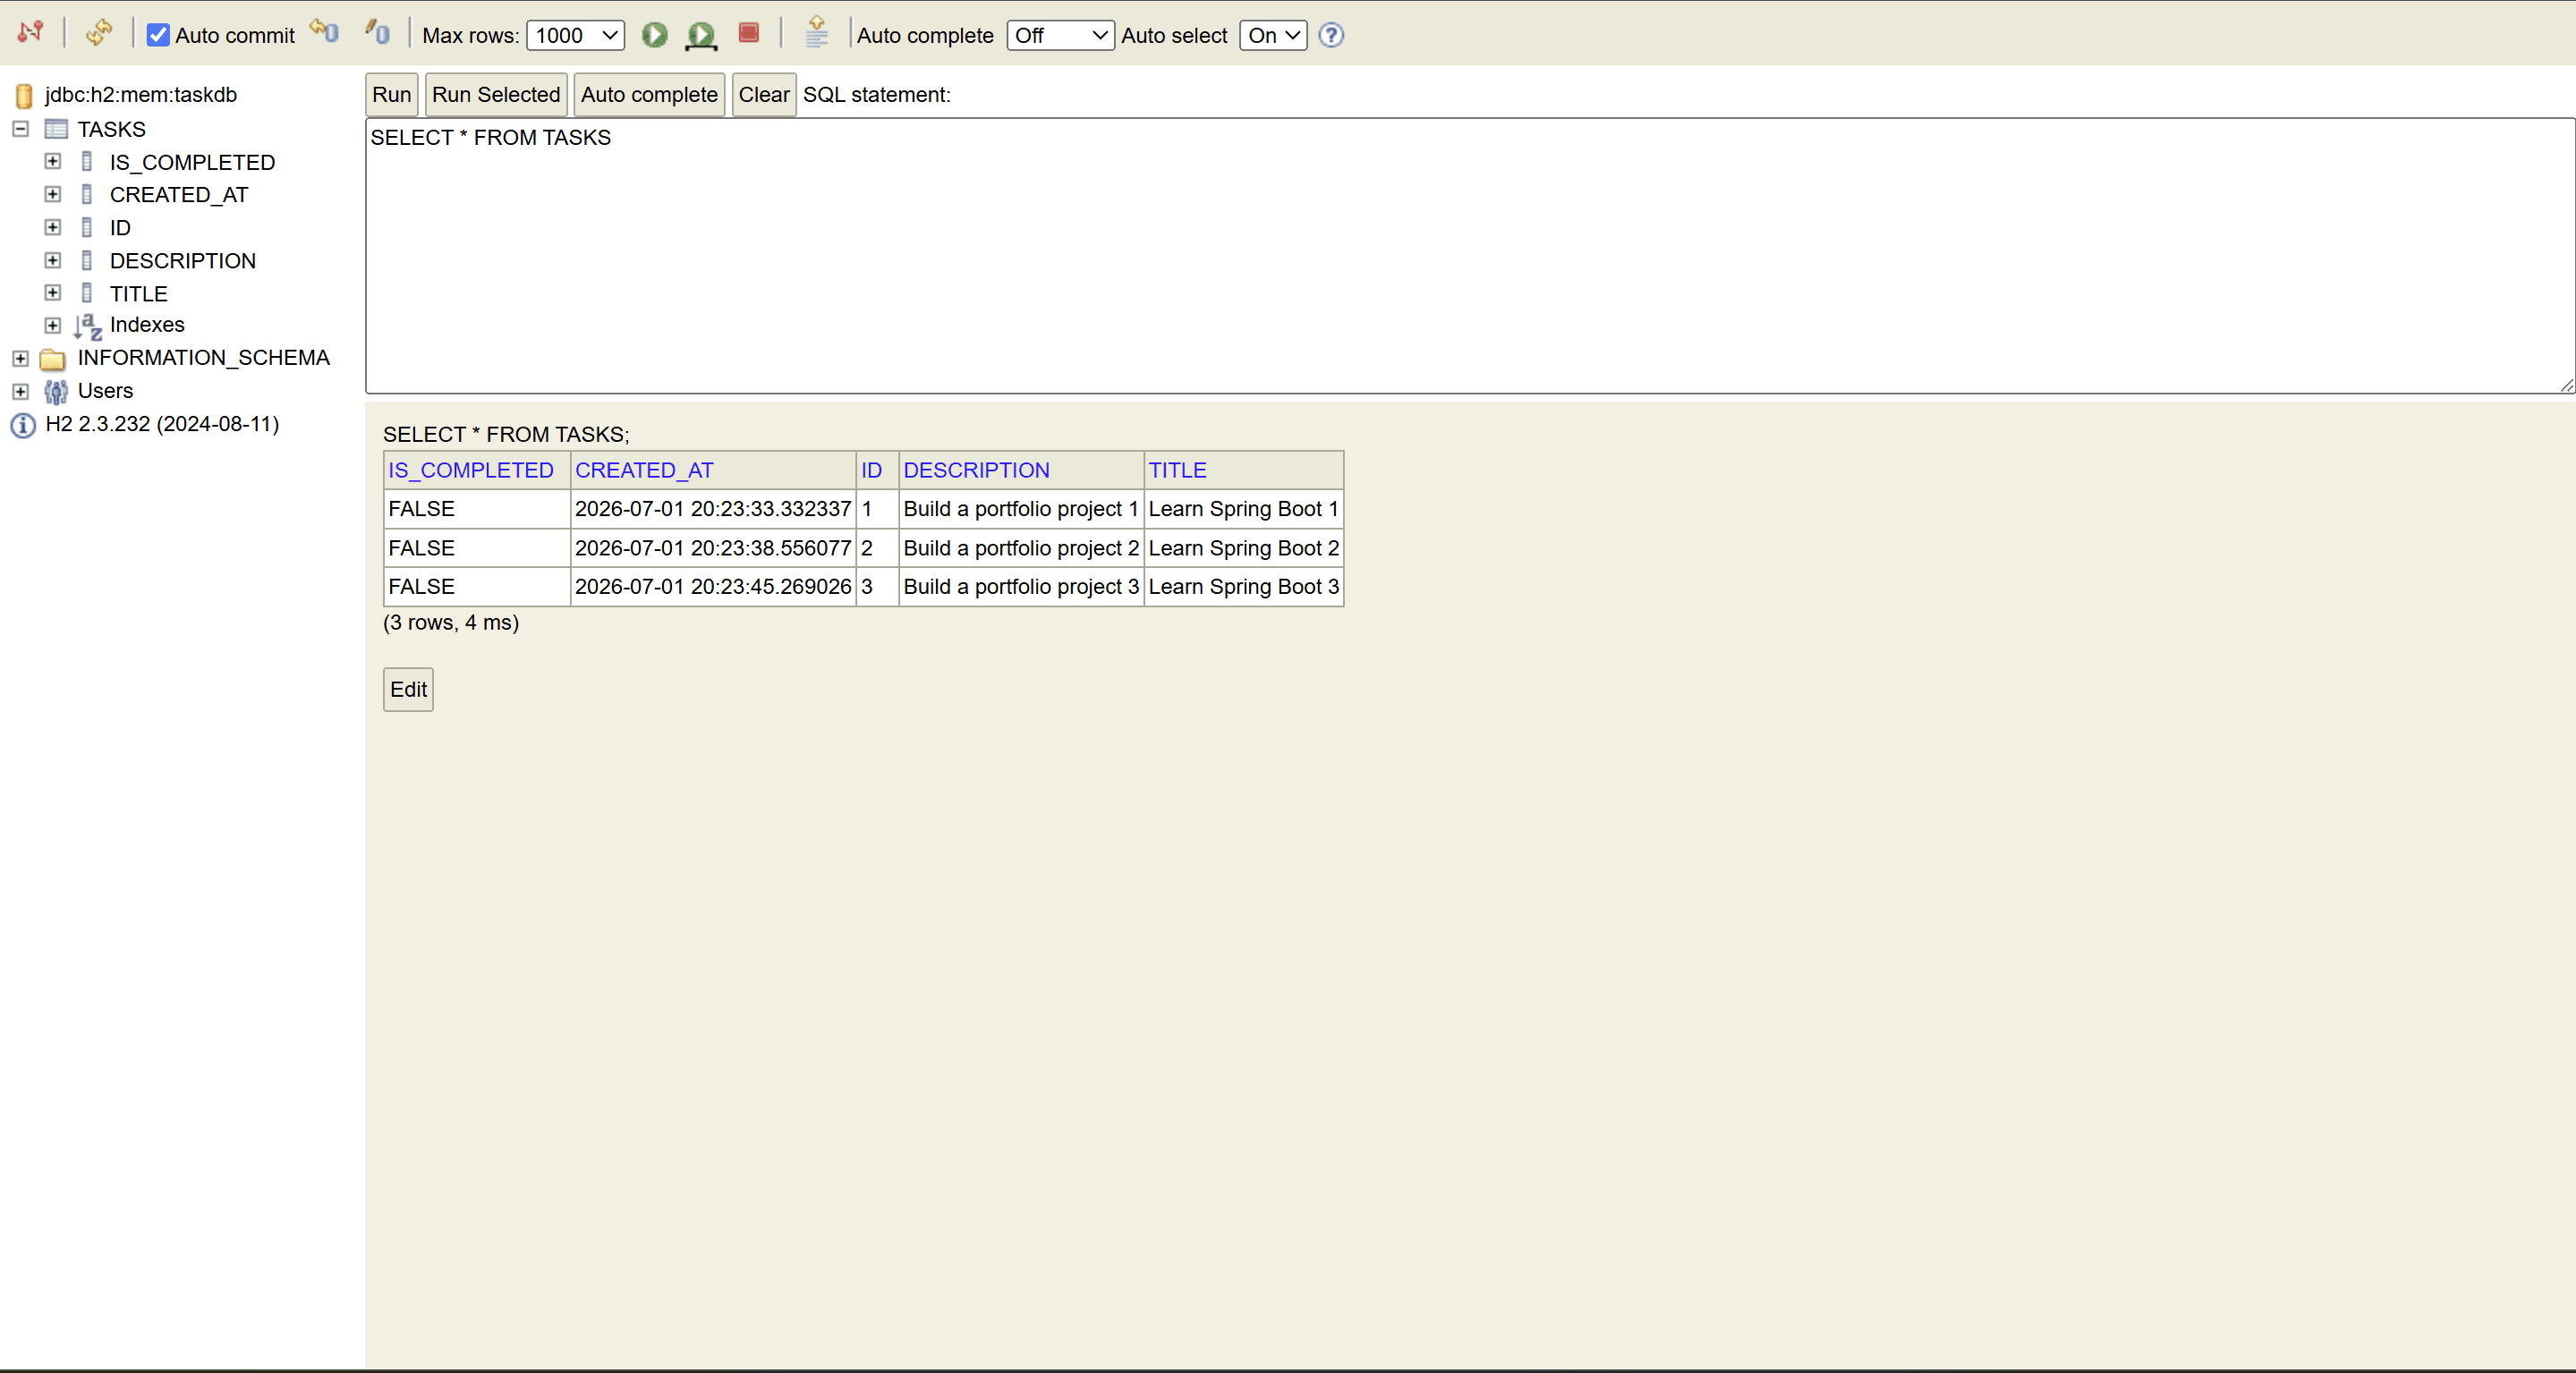This screenshot has height=1373, width=2576.
Task: Collapse the TASKS table node
Action: 21,129
